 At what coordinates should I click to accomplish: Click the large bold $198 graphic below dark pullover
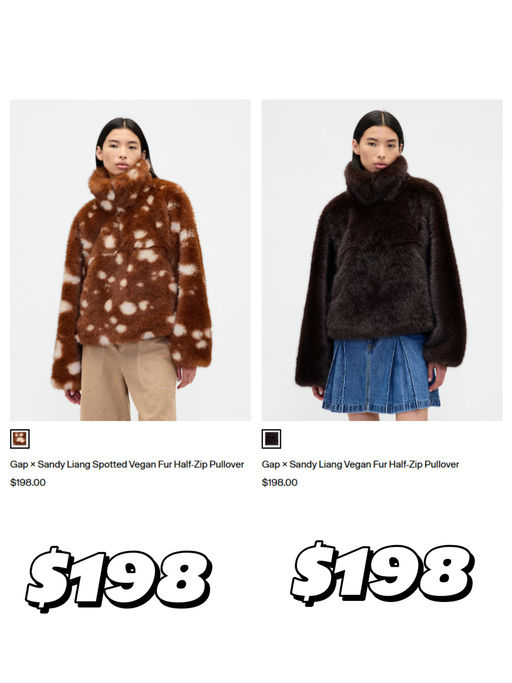tap(383, 574)
